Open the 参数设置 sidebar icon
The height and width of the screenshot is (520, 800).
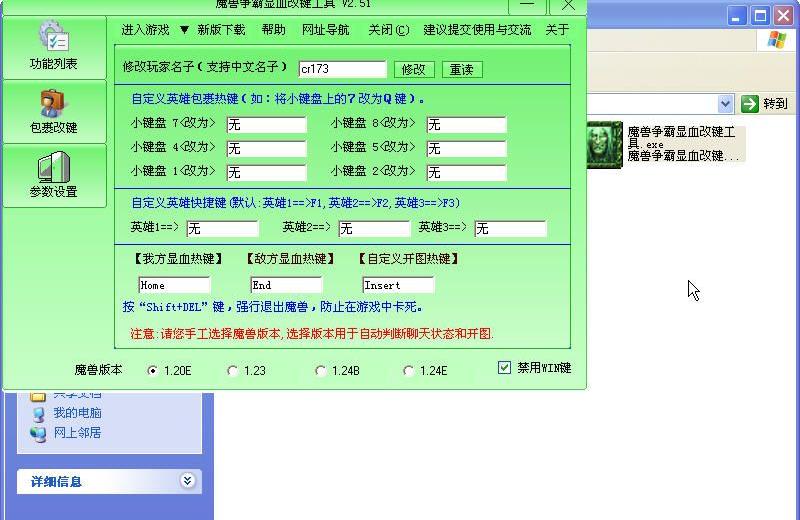tap(53, 168)
